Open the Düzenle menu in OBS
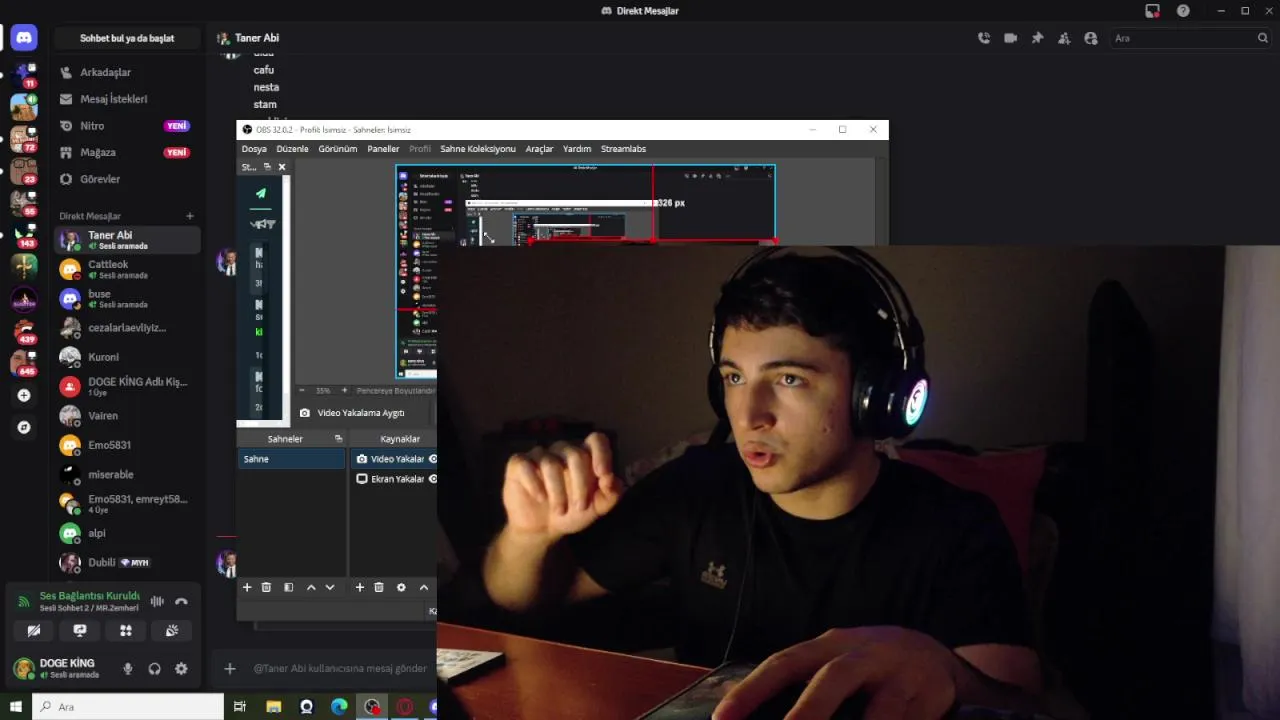The width and height of the screenshot is (1280, 720). pyautogui.click(x=293, y=149)
